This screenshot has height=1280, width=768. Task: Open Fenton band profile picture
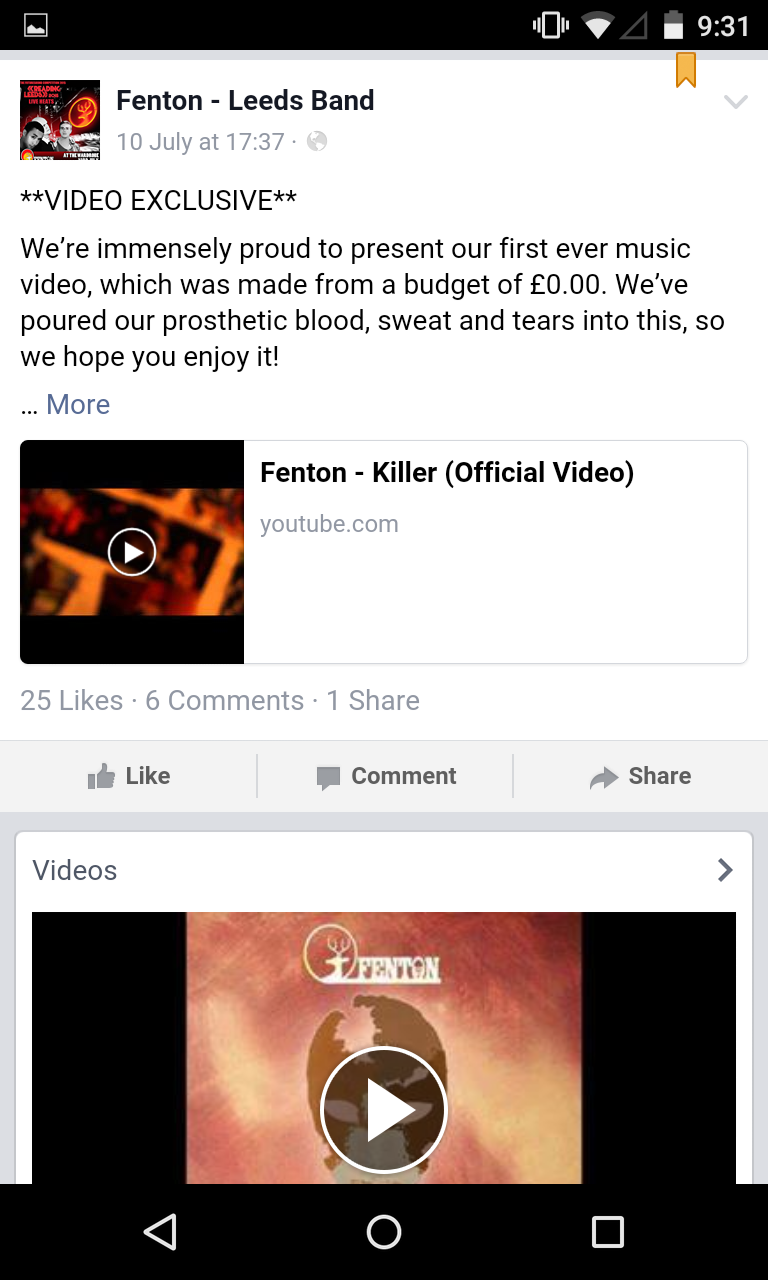60,120
